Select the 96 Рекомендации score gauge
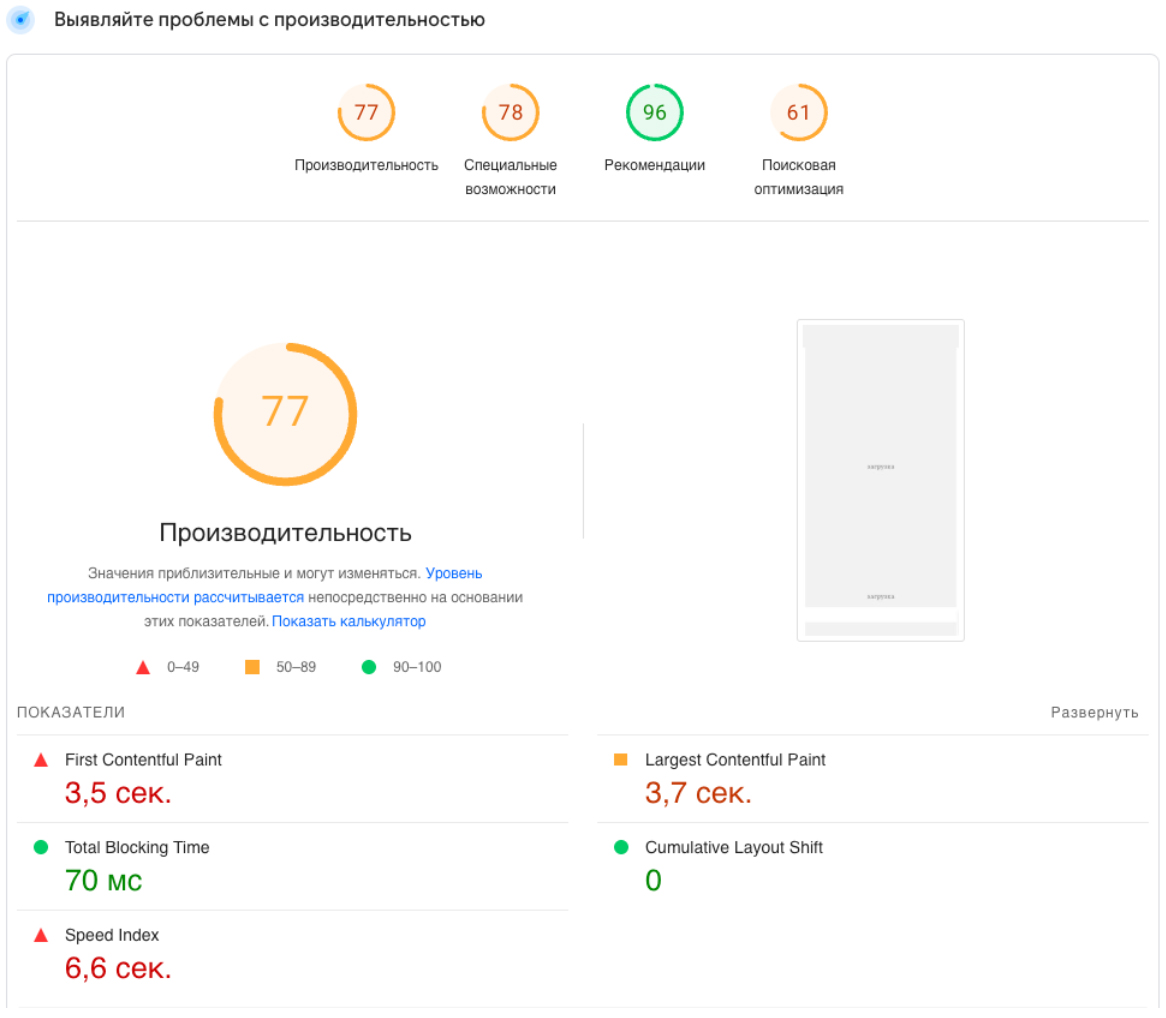1166x1018 pixels. 654,113
